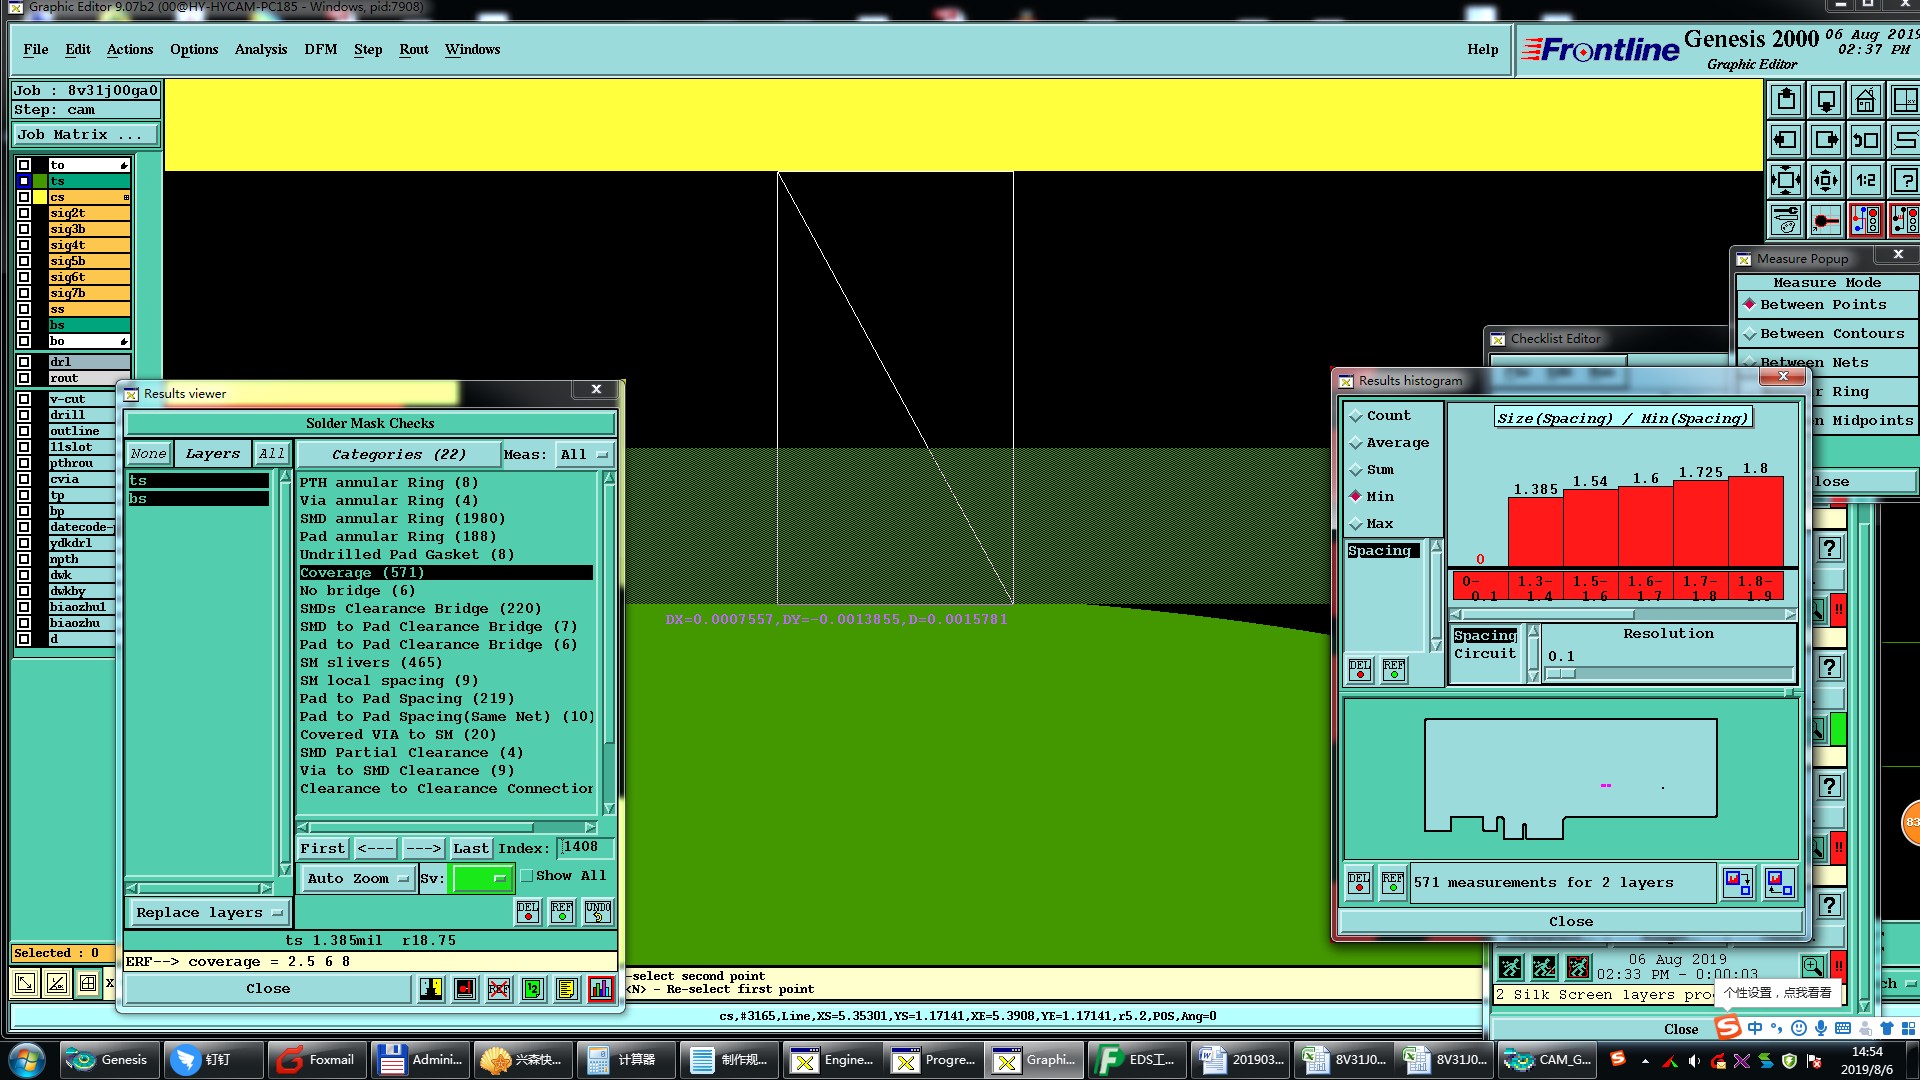Click the REF icon next to UNDO
The width and height of the screenshot is (1920, 1080).
(x=563, y=911)
